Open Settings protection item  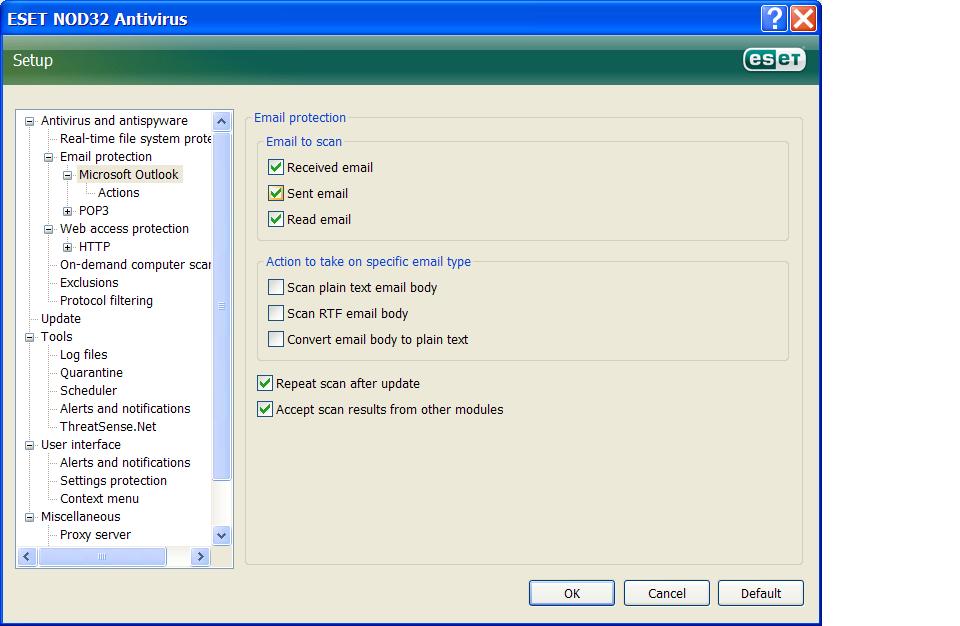point(113,481)
